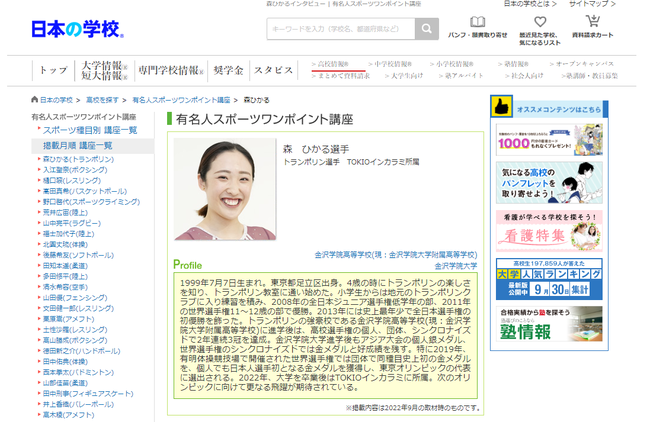650x423 pixels.
Task: Click the home icon in breadcrumb
Action: (35, 100)
